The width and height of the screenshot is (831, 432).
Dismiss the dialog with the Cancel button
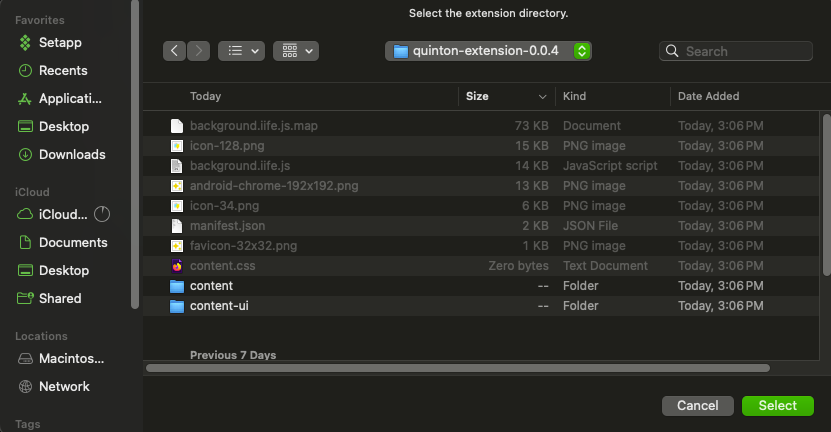coord(697,405)
